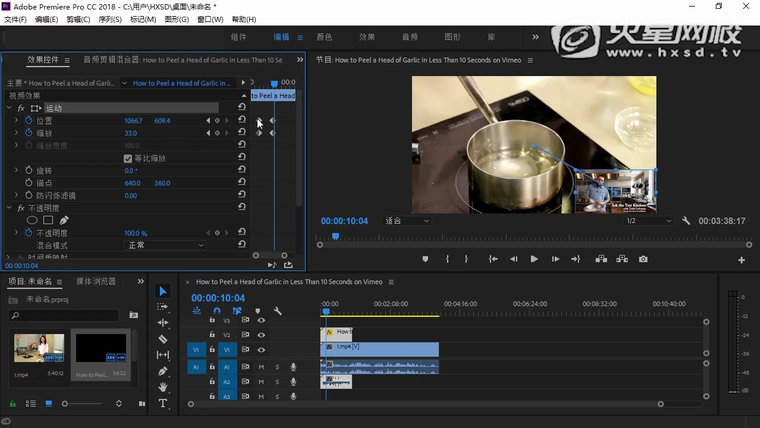Select the Ripple Edit tool
This screenshot has width=760, height=428.
[163, 323]
